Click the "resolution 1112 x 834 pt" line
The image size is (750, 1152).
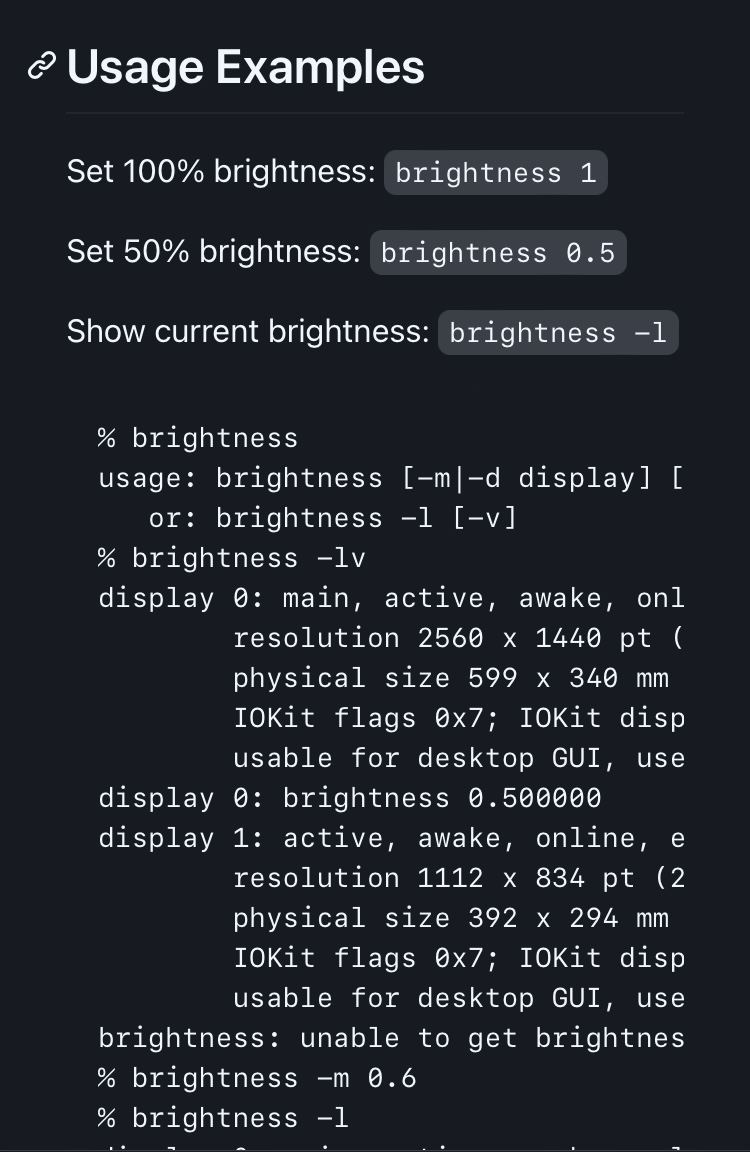(x=458, y=878)
